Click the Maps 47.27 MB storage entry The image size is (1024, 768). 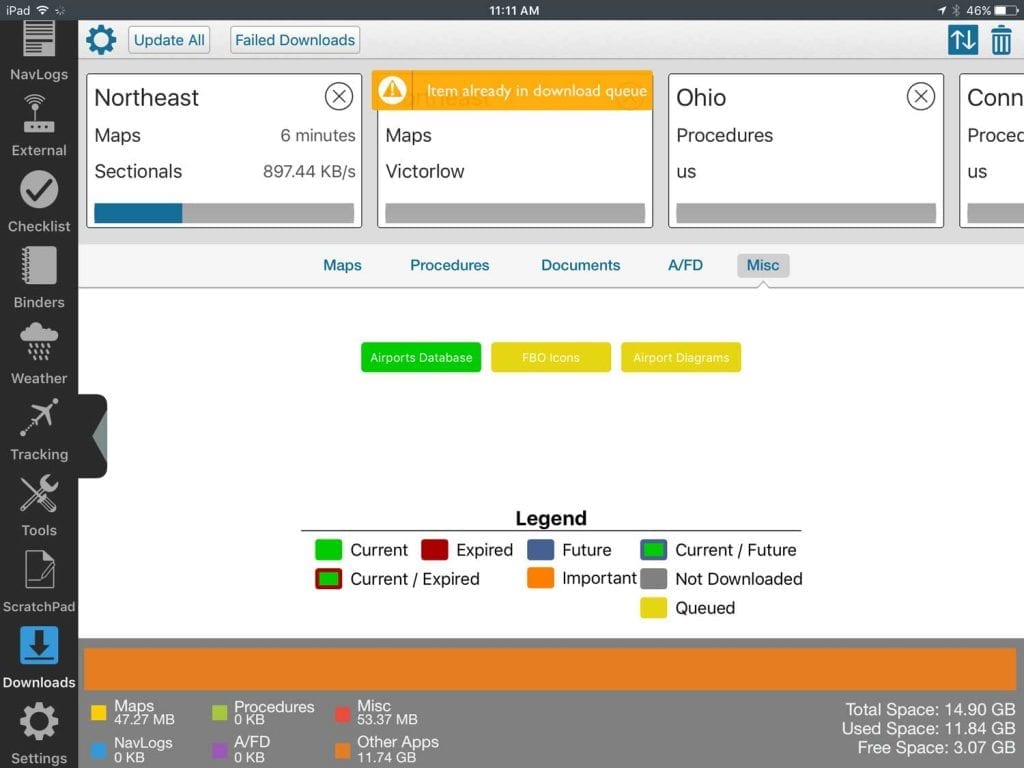pos(133,712)
